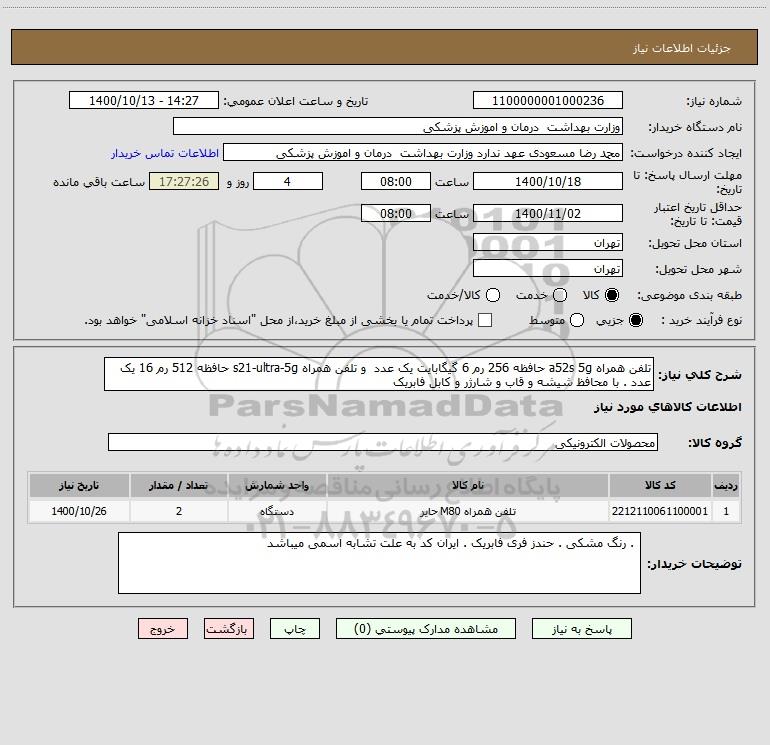Image resolution: width=770 pixels, height=745 pixels.
Task: Click the نام کالا column header
Action: [x=468, y=485]
